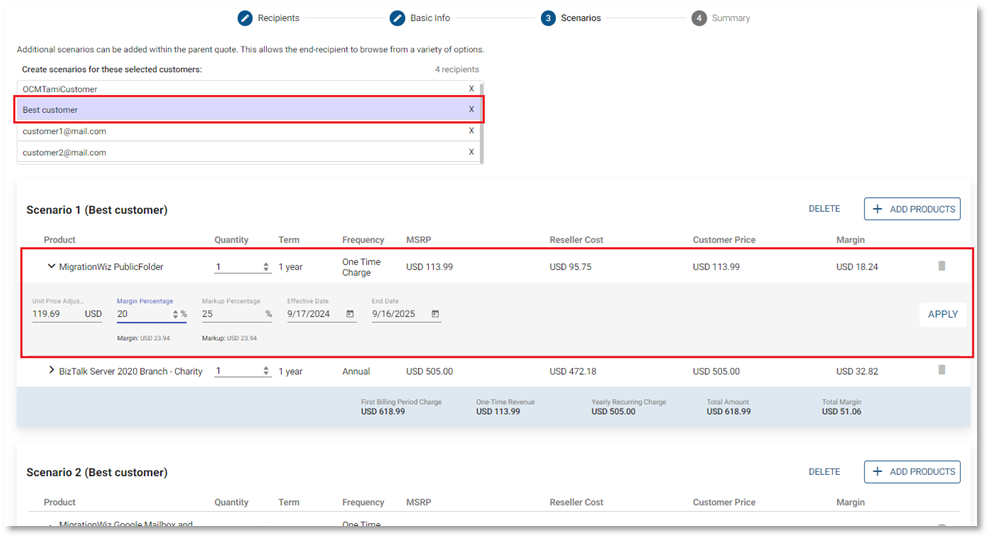
Task: Delete MigrationWiz PublicFolder row trash icon
Action: [x=942, y=266]
